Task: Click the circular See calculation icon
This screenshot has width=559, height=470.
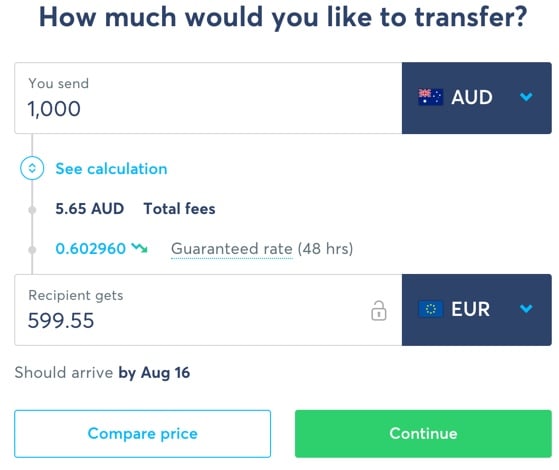Action: [x=32, y=168]
